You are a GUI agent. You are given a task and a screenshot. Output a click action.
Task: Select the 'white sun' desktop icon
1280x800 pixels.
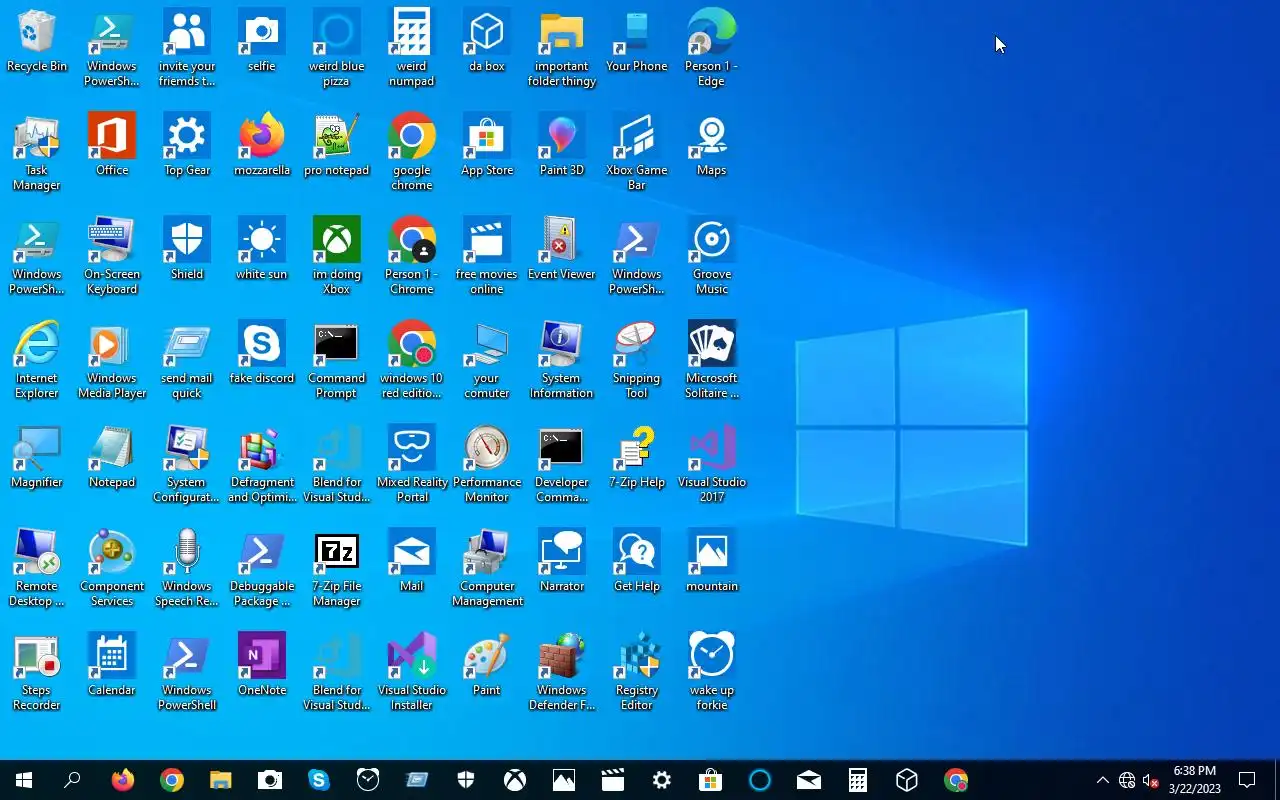[262, 250]
